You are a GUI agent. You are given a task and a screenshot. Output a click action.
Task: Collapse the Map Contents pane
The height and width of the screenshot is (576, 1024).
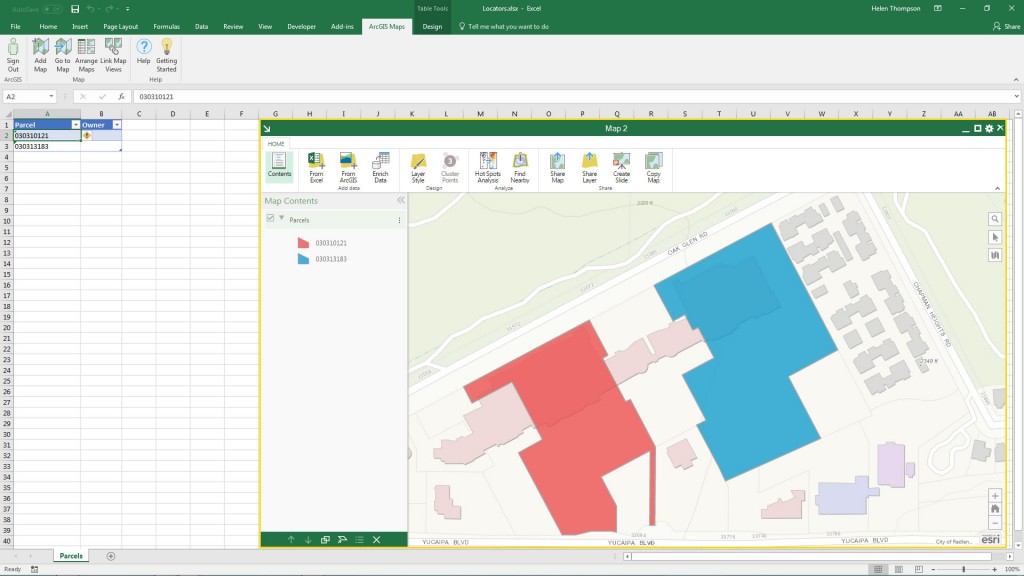pos(400,200)
